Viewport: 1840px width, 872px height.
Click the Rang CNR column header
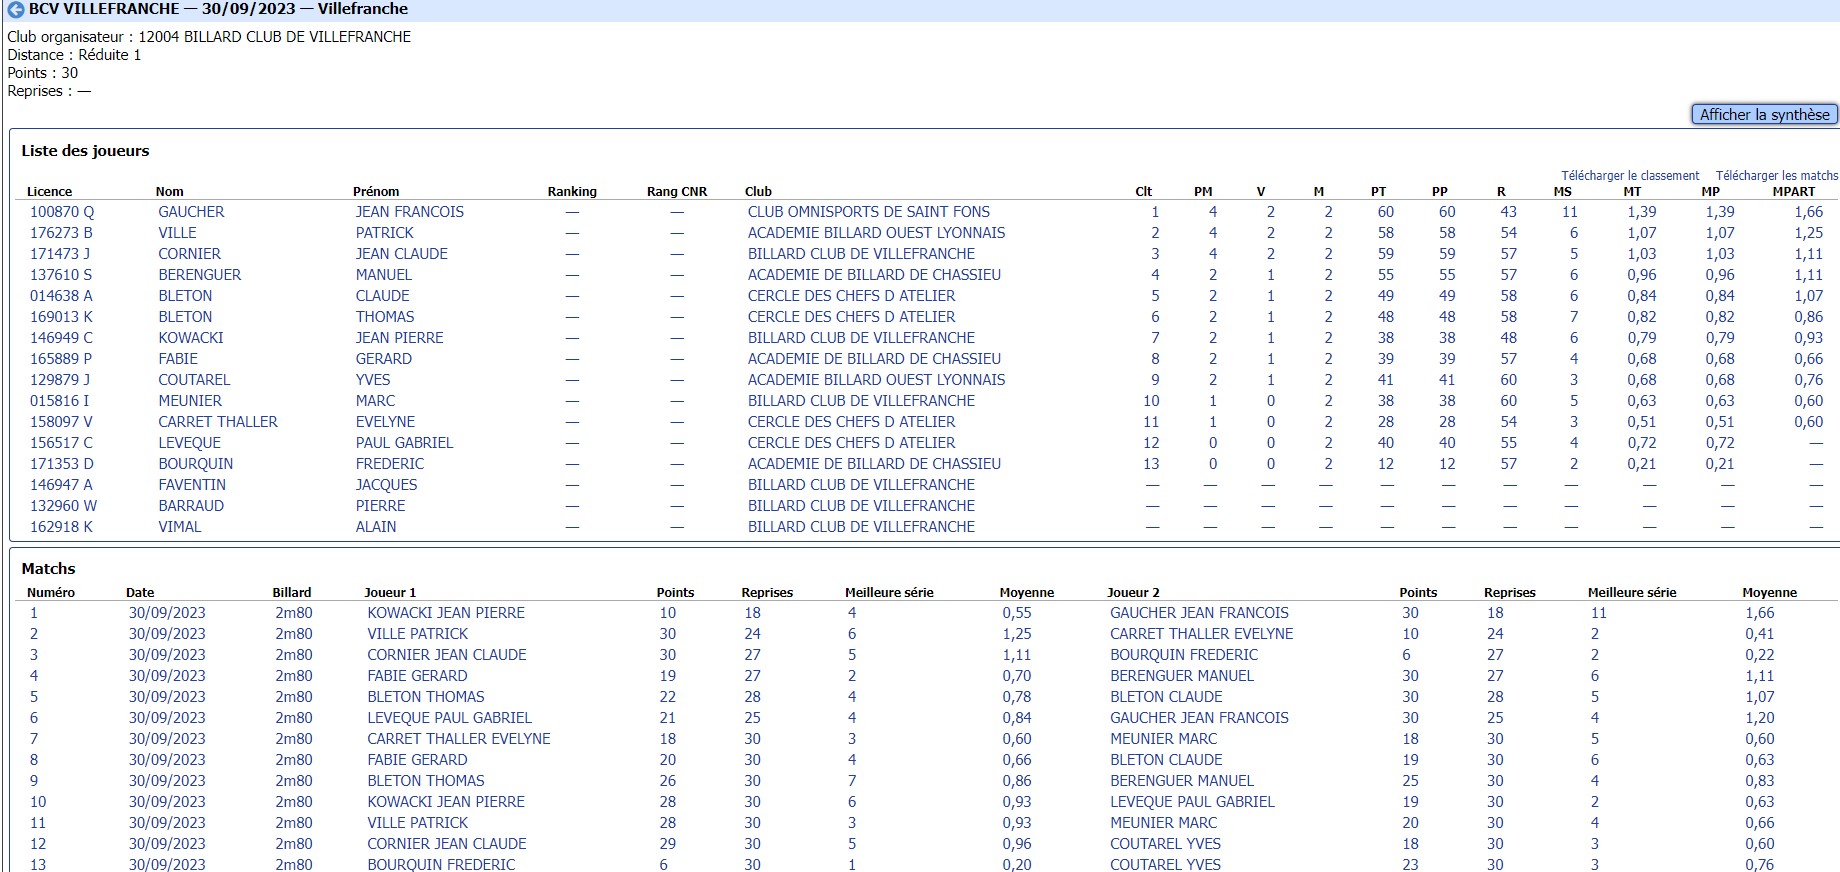pyautogui.click(x=677, y=191)
